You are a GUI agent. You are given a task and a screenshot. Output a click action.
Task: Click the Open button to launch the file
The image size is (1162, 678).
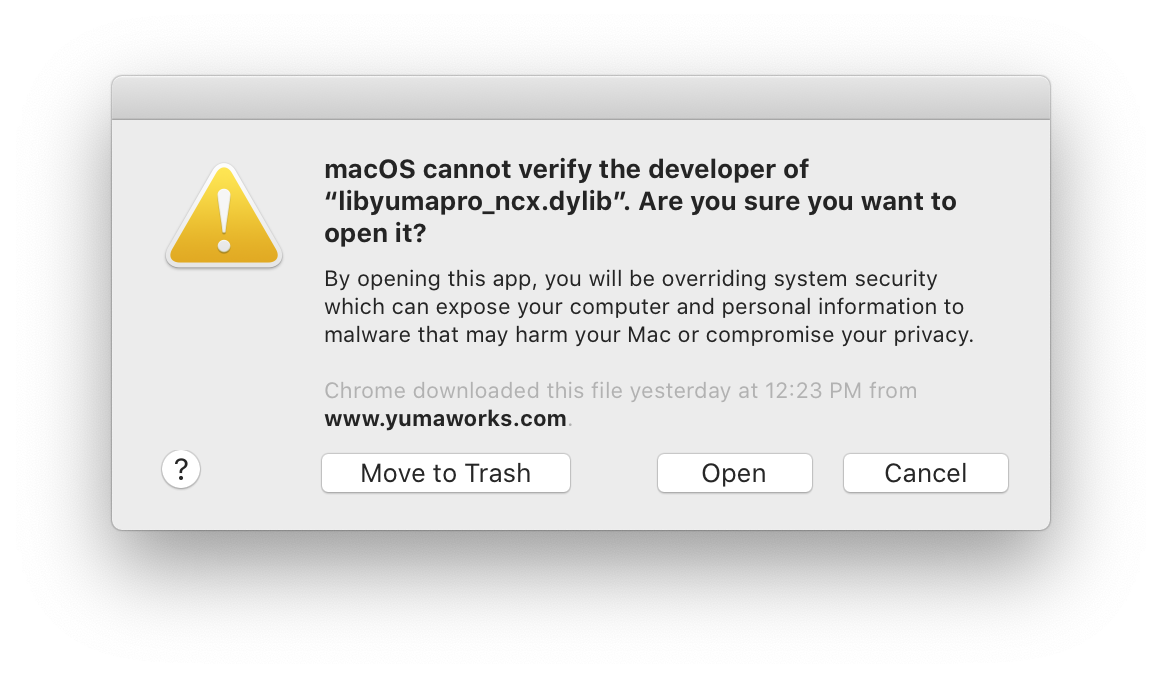coord(734,472)
